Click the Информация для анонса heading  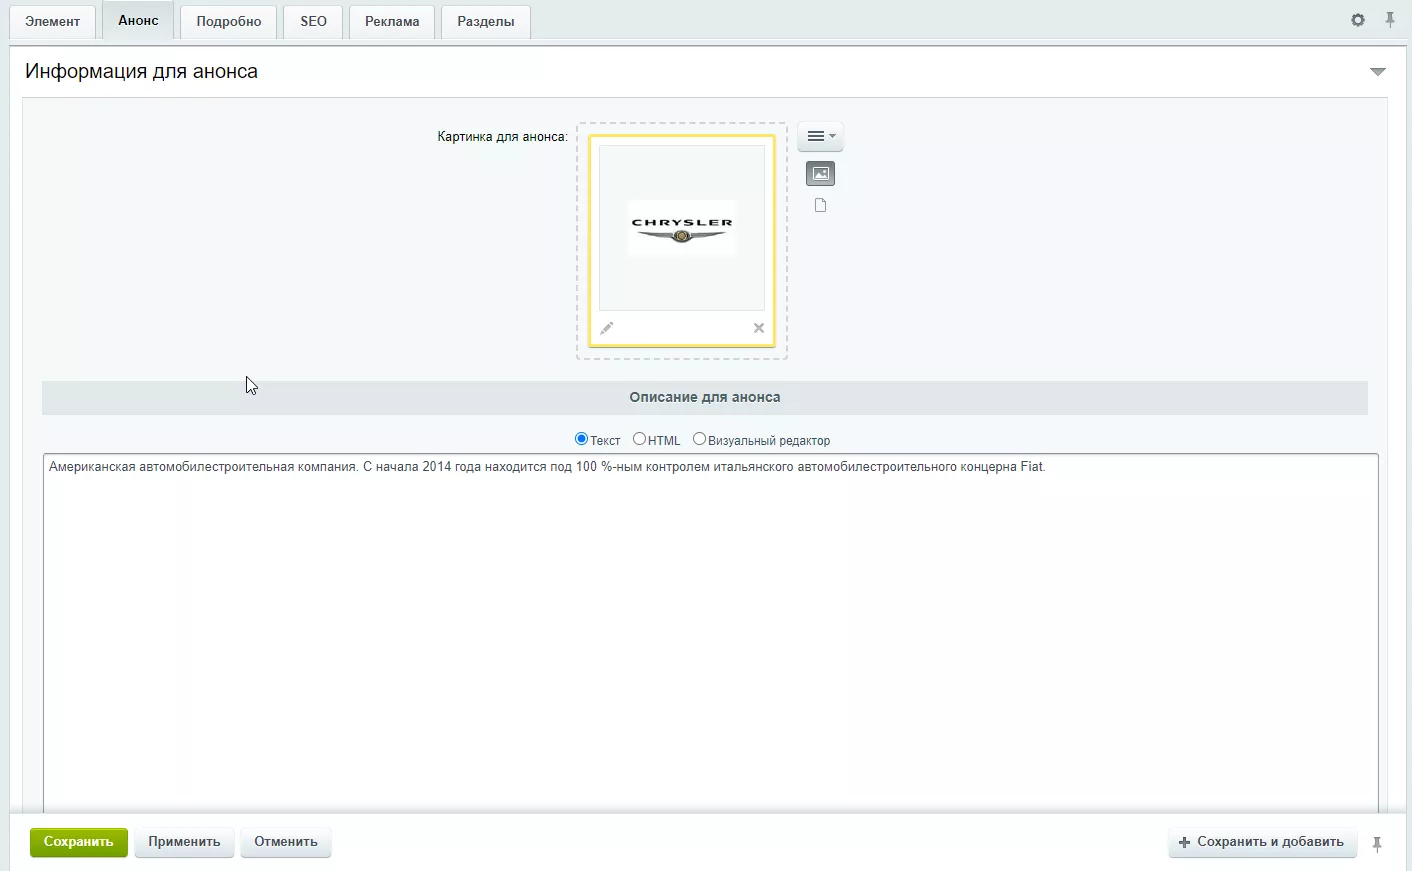pos(141,71)
